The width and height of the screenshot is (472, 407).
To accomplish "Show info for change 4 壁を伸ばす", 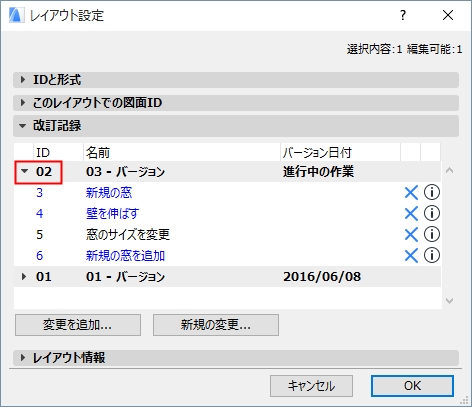I will pyautogui.click(x=432, y=213).
